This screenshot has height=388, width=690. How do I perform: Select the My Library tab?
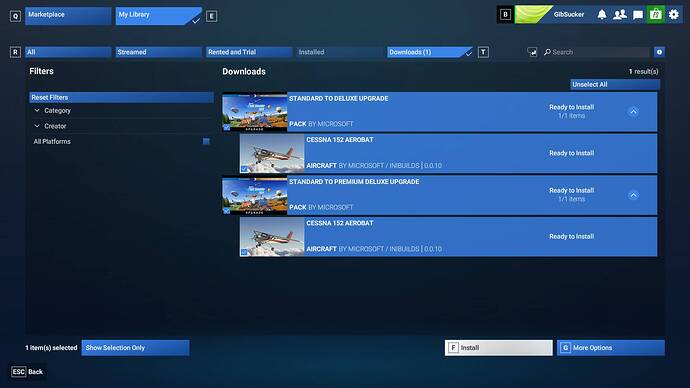click(159, 16)
